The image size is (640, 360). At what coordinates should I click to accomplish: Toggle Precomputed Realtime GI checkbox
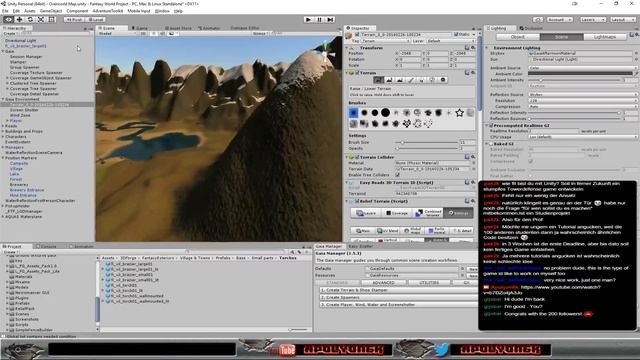491,126
